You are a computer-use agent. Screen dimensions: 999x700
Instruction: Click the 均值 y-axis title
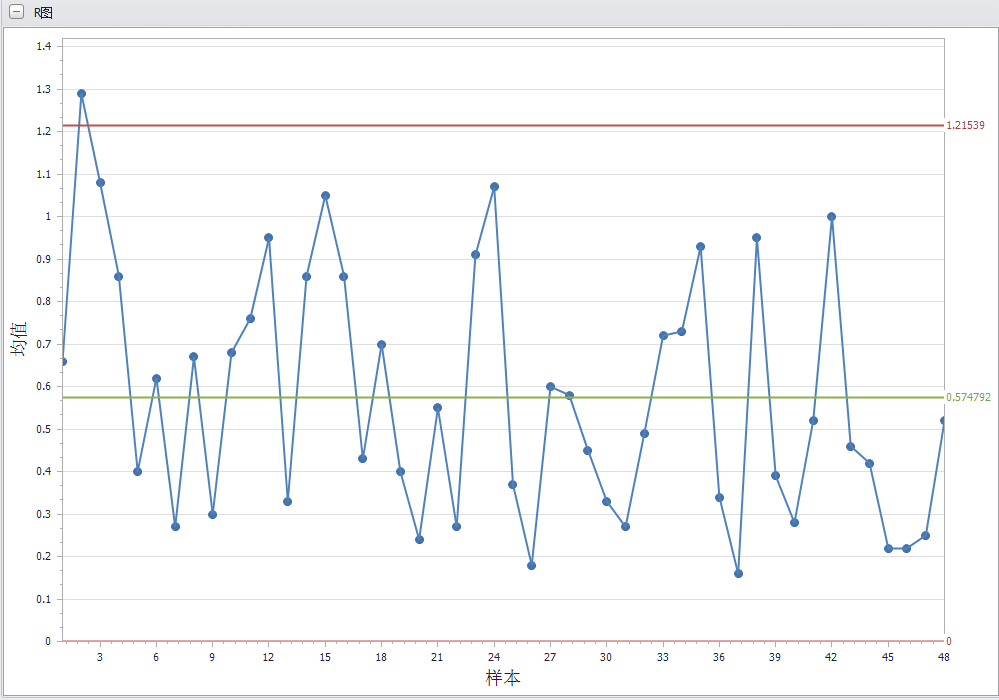(19, 340)
